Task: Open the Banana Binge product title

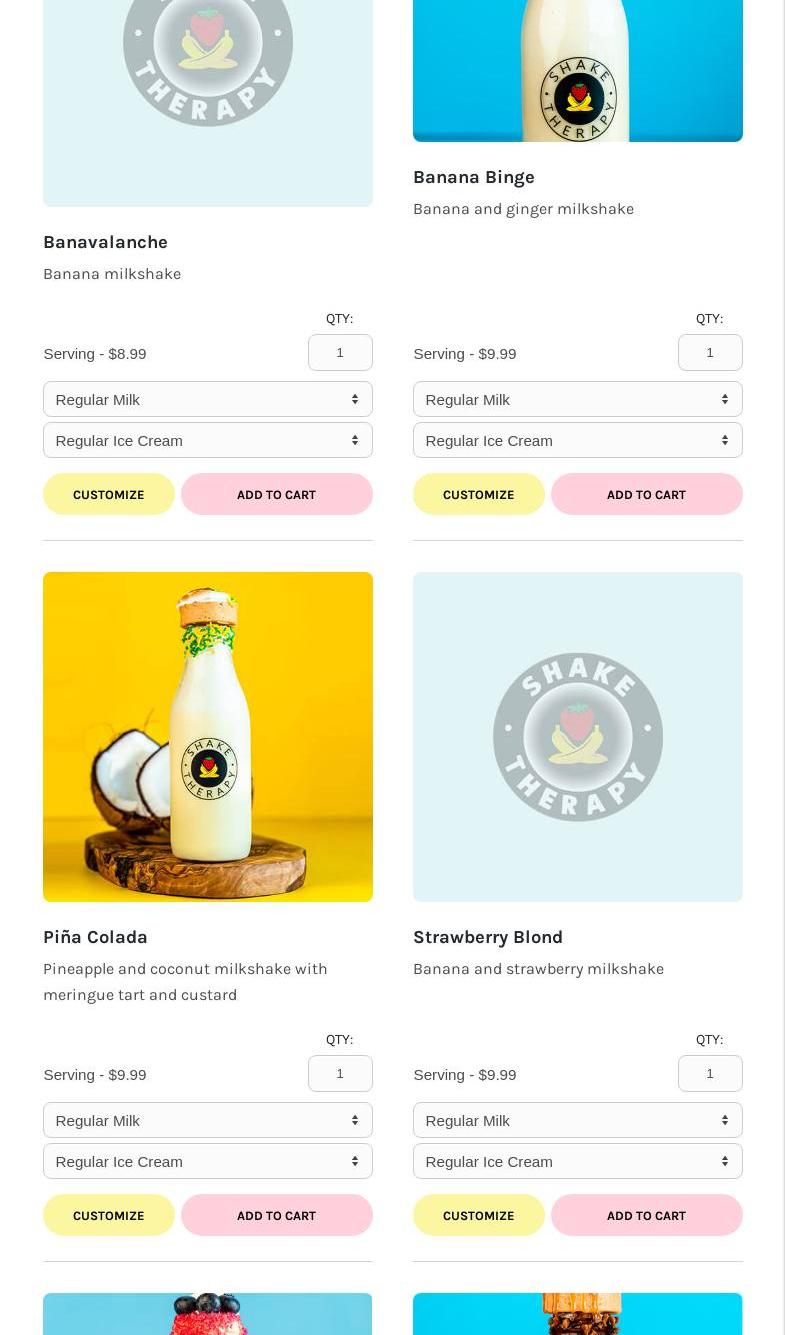Action: [474, 177]
